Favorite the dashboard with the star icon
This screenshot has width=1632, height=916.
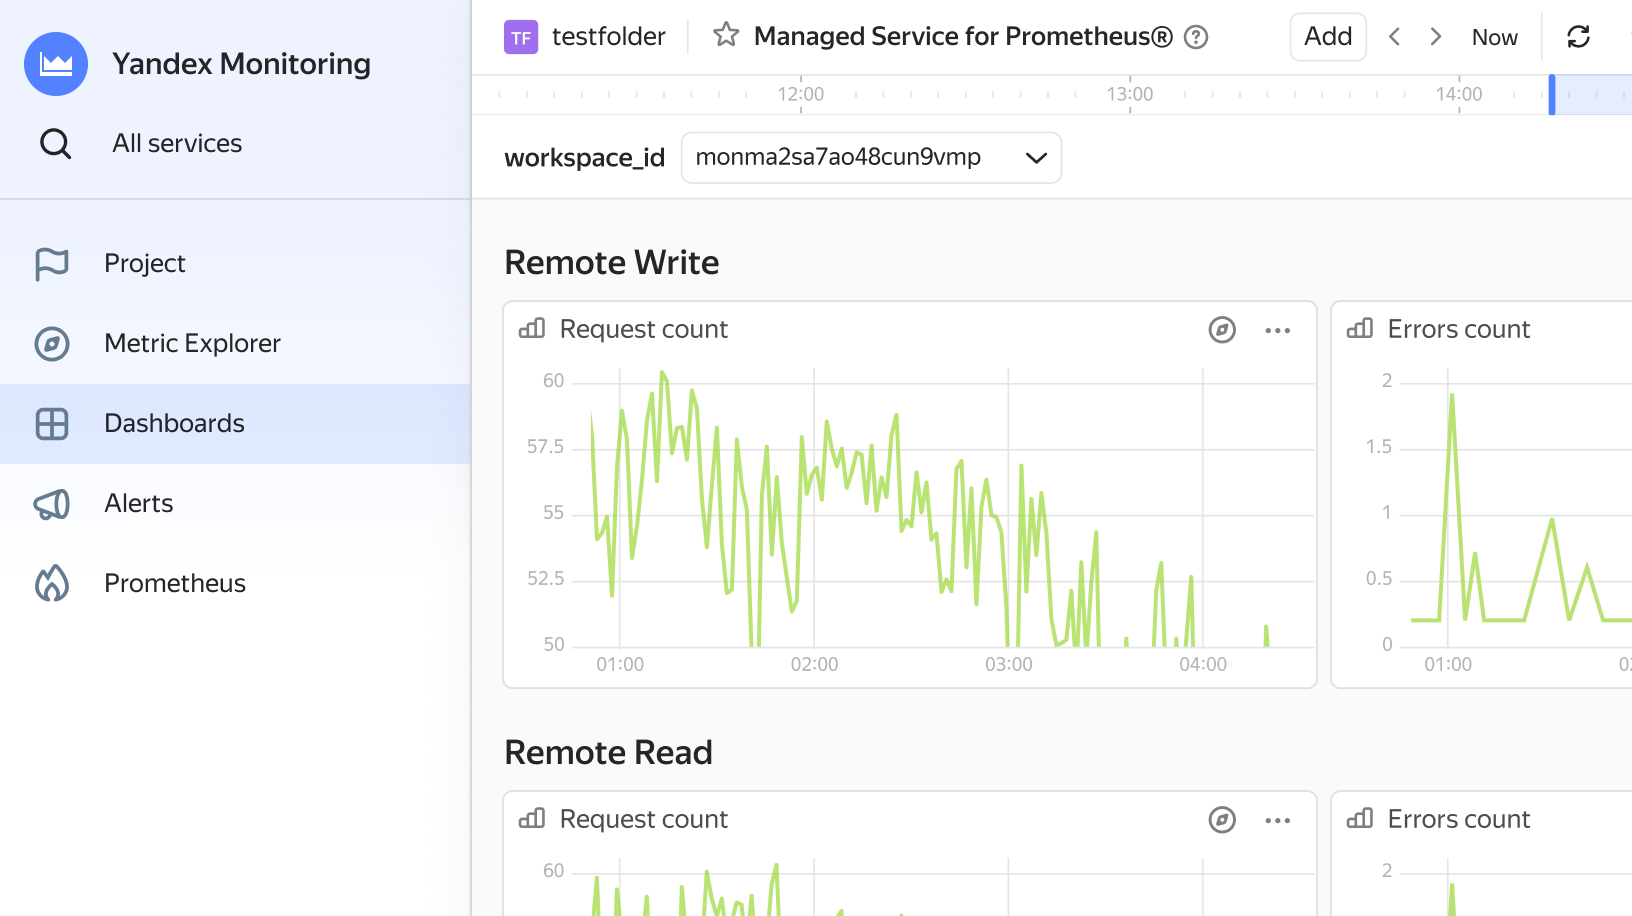point(726,36)
